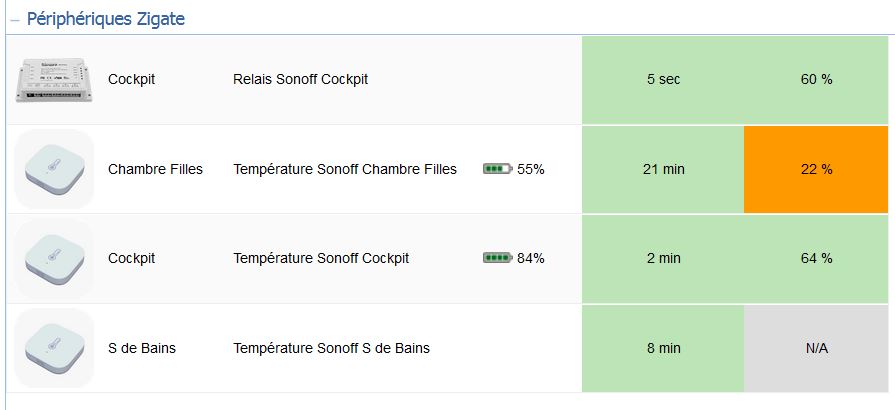Select the Chambre Filles room label
Image resolution: width=895 pixels, height=410 pixels.
(155, 169)
